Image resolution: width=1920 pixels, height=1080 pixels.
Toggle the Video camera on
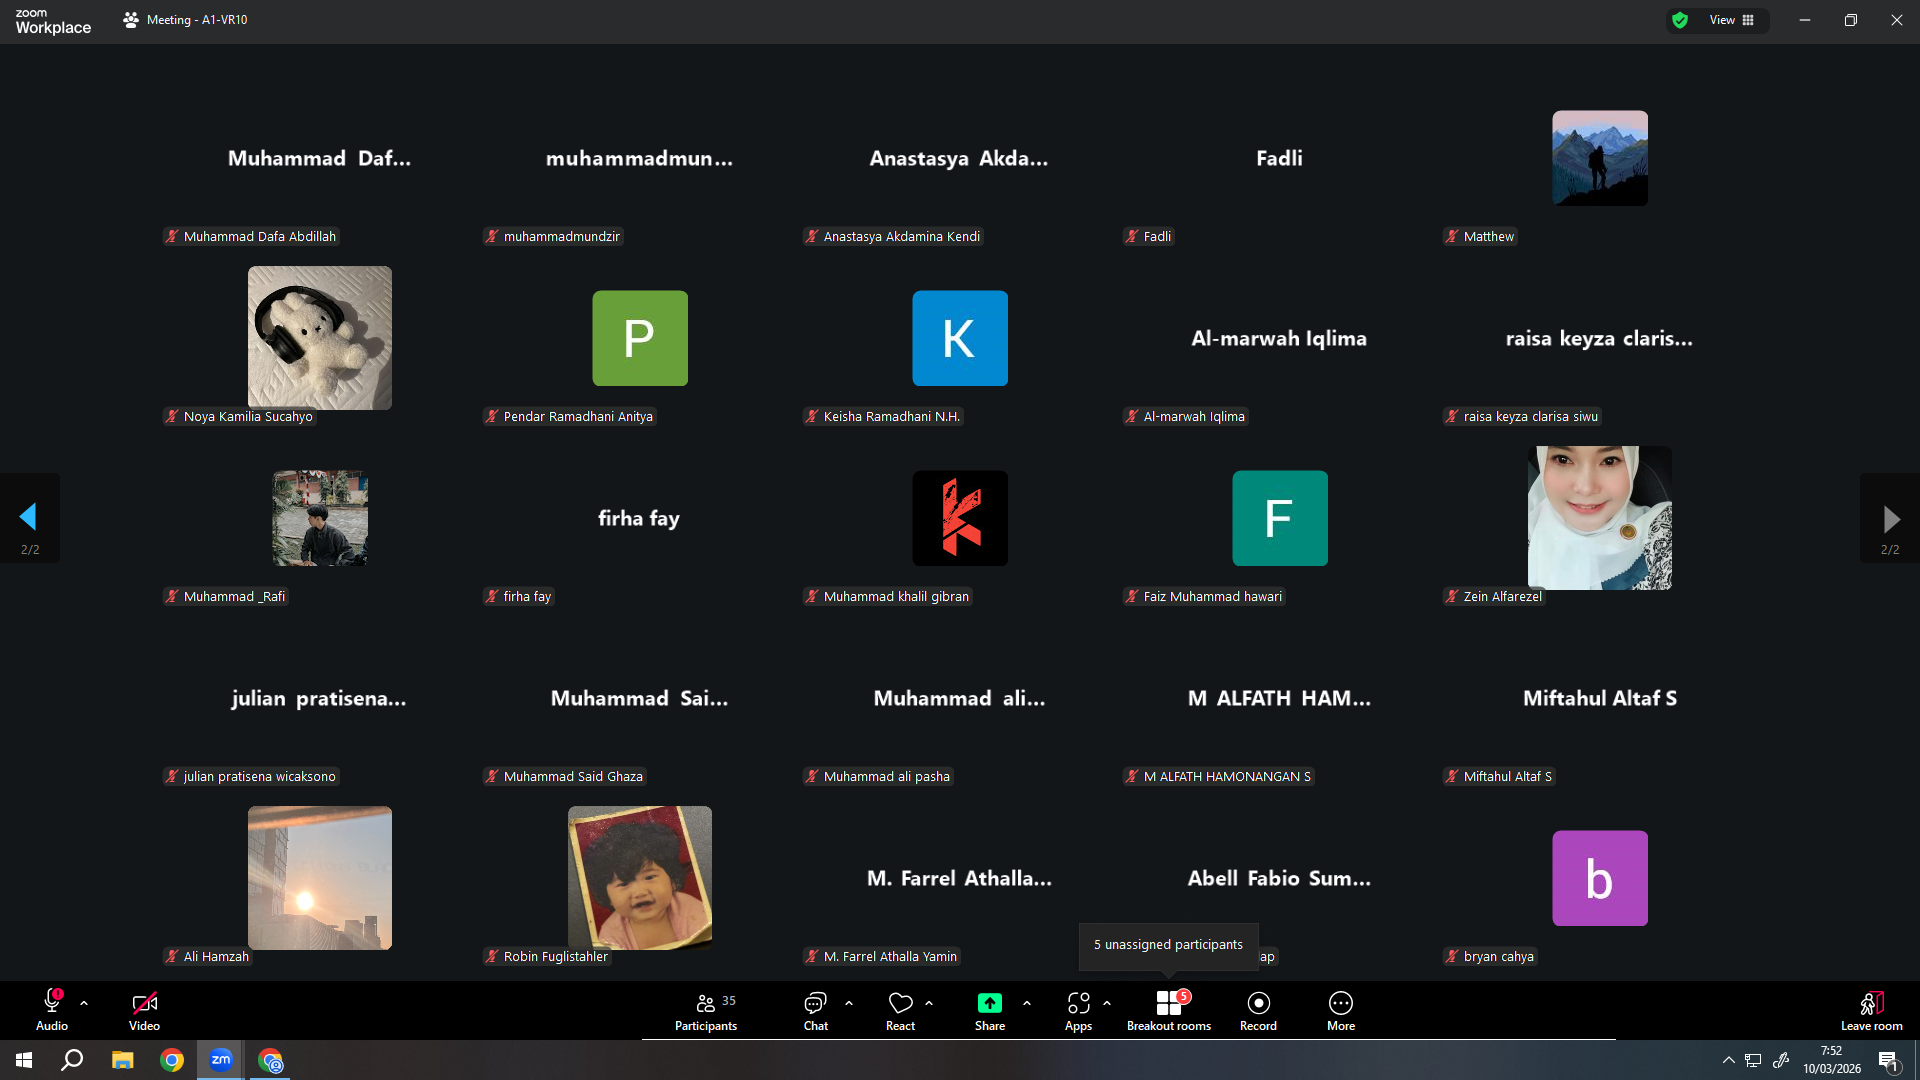(144, 1011)
